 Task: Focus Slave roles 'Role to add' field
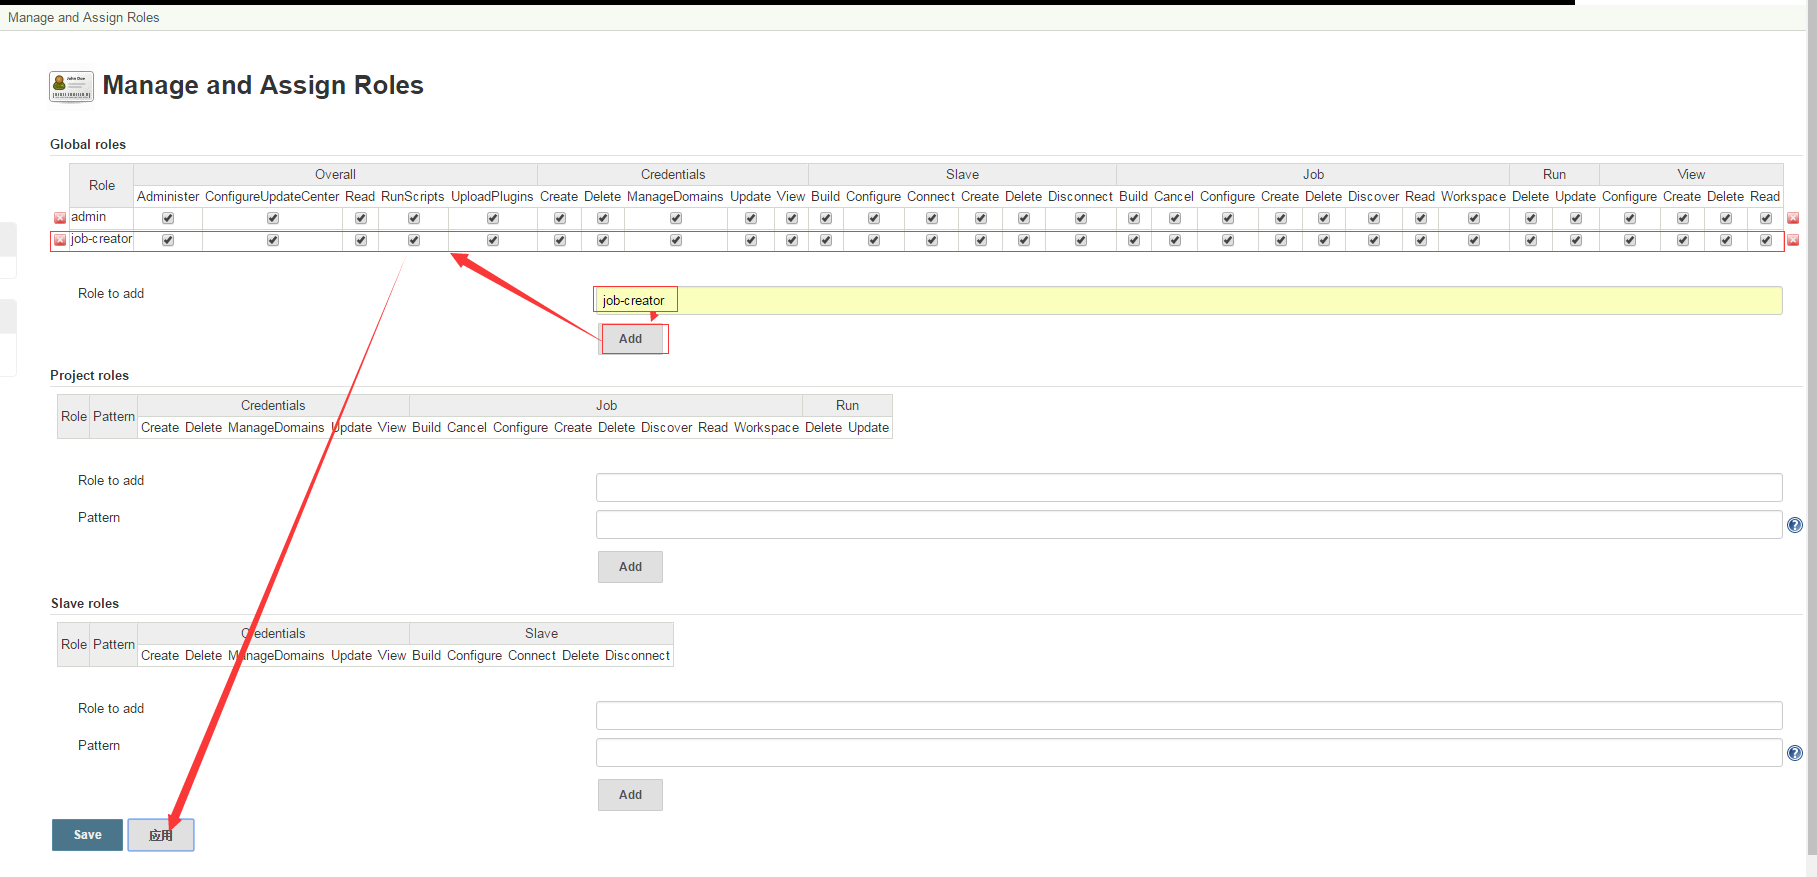(x=1189, y=716)
